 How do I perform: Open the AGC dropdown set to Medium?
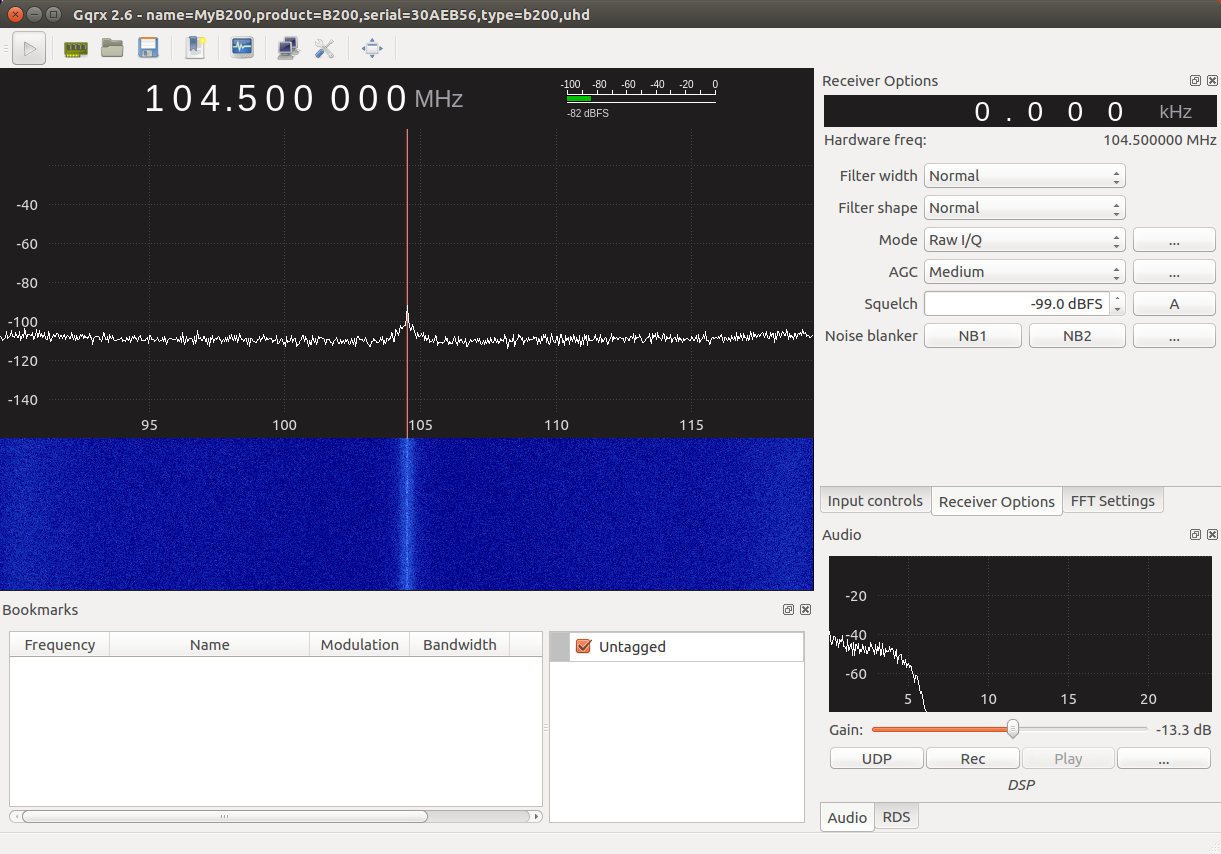1025,272
